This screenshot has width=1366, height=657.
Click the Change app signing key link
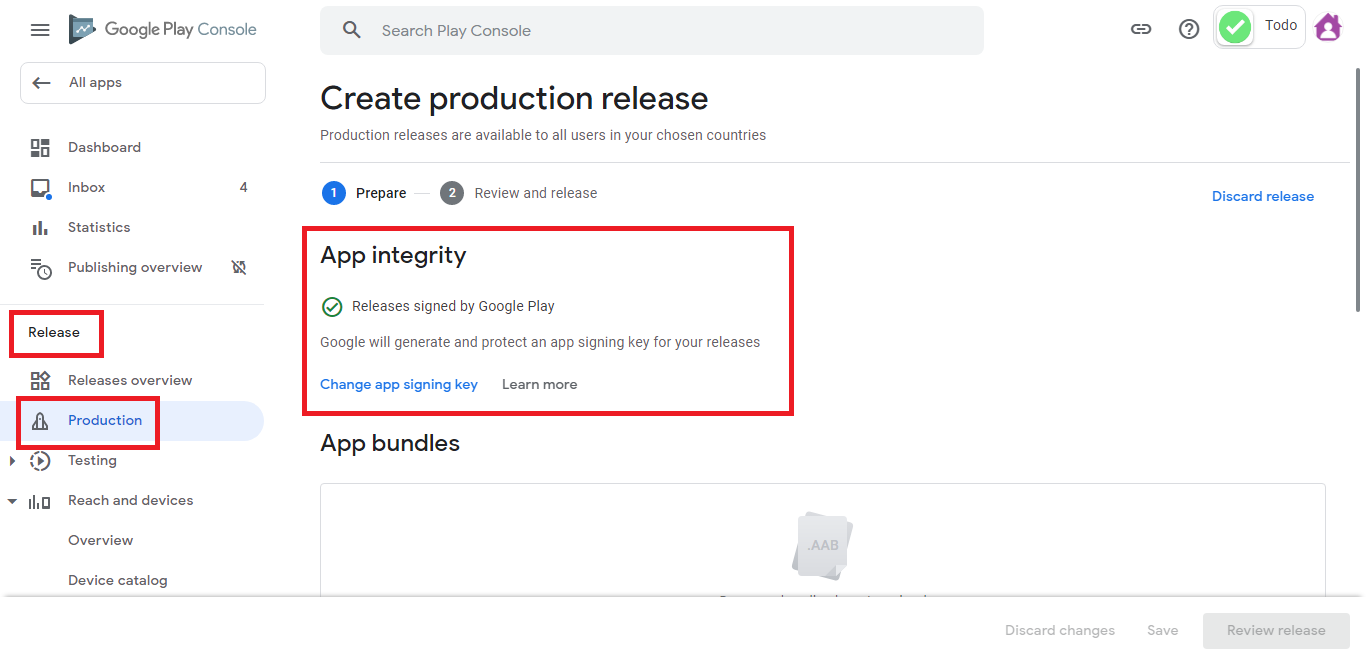[399, 385]
